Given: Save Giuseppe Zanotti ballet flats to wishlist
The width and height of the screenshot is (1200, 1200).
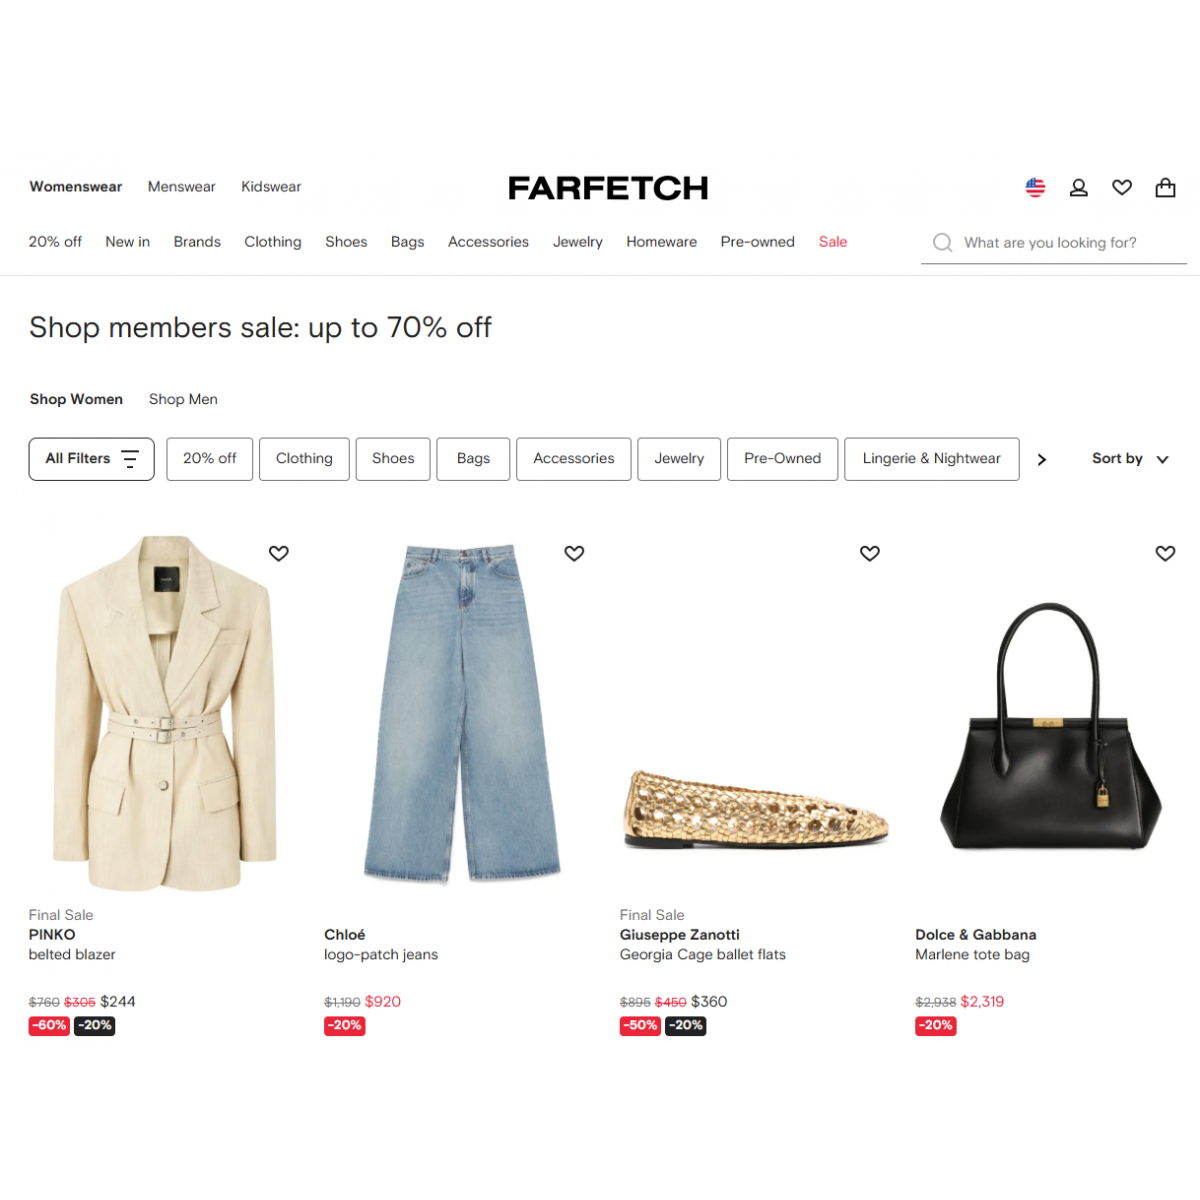Looking at the screenshot, I should (x=870, y=553).
